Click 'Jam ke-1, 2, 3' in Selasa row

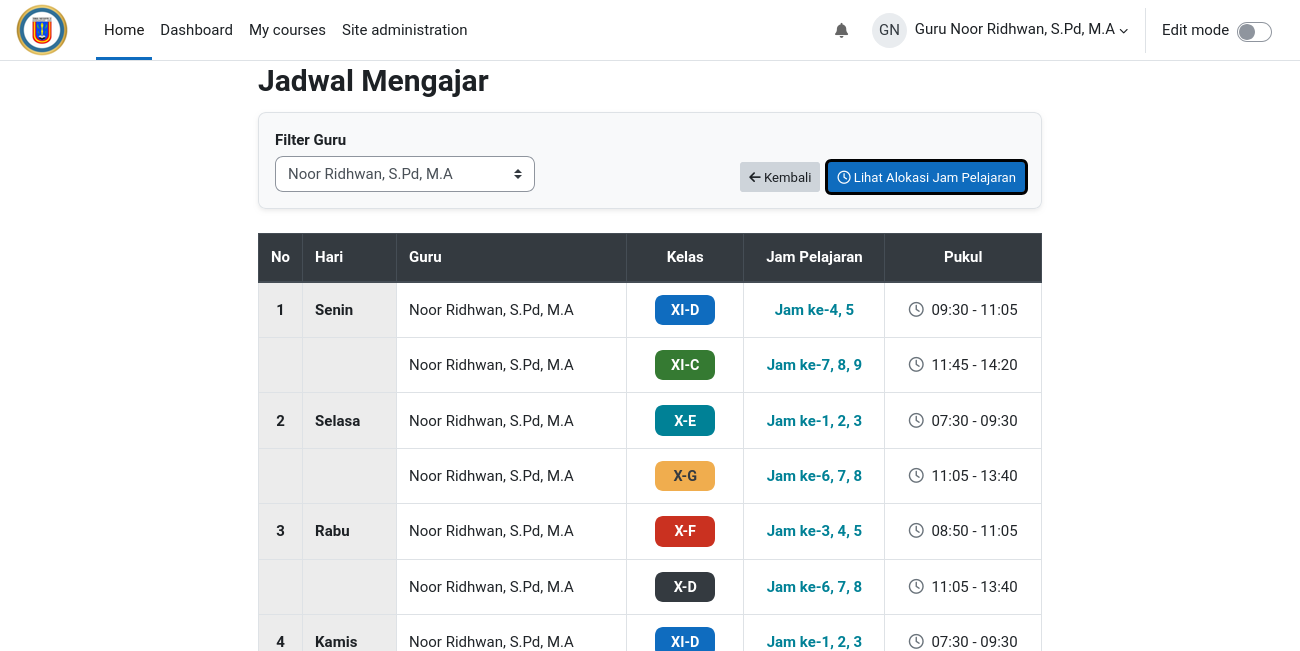point(814,421)
